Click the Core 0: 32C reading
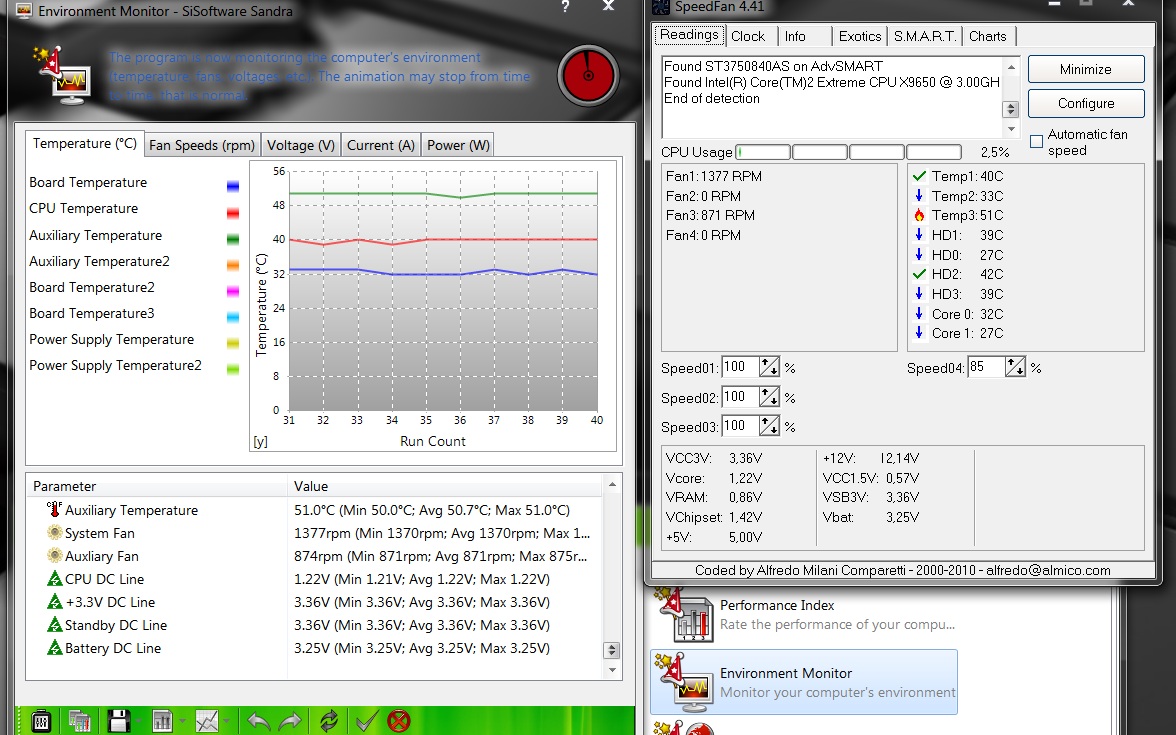 coord(968,314)
